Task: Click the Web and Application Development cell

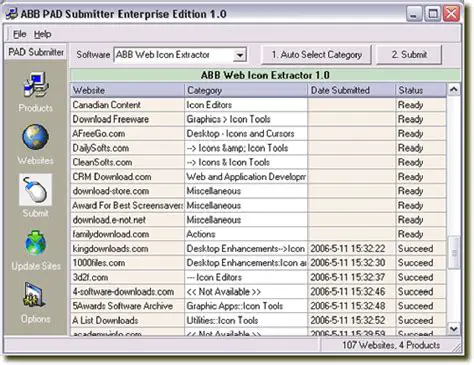Action: tap(246, 177)
